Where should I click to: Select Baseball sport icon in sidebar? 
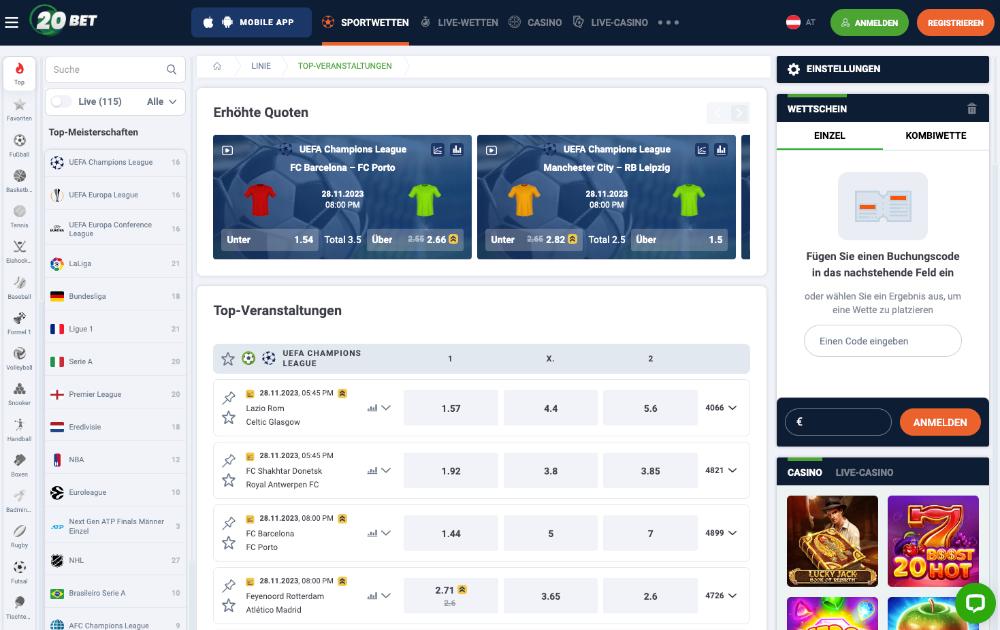pos(19,287)
